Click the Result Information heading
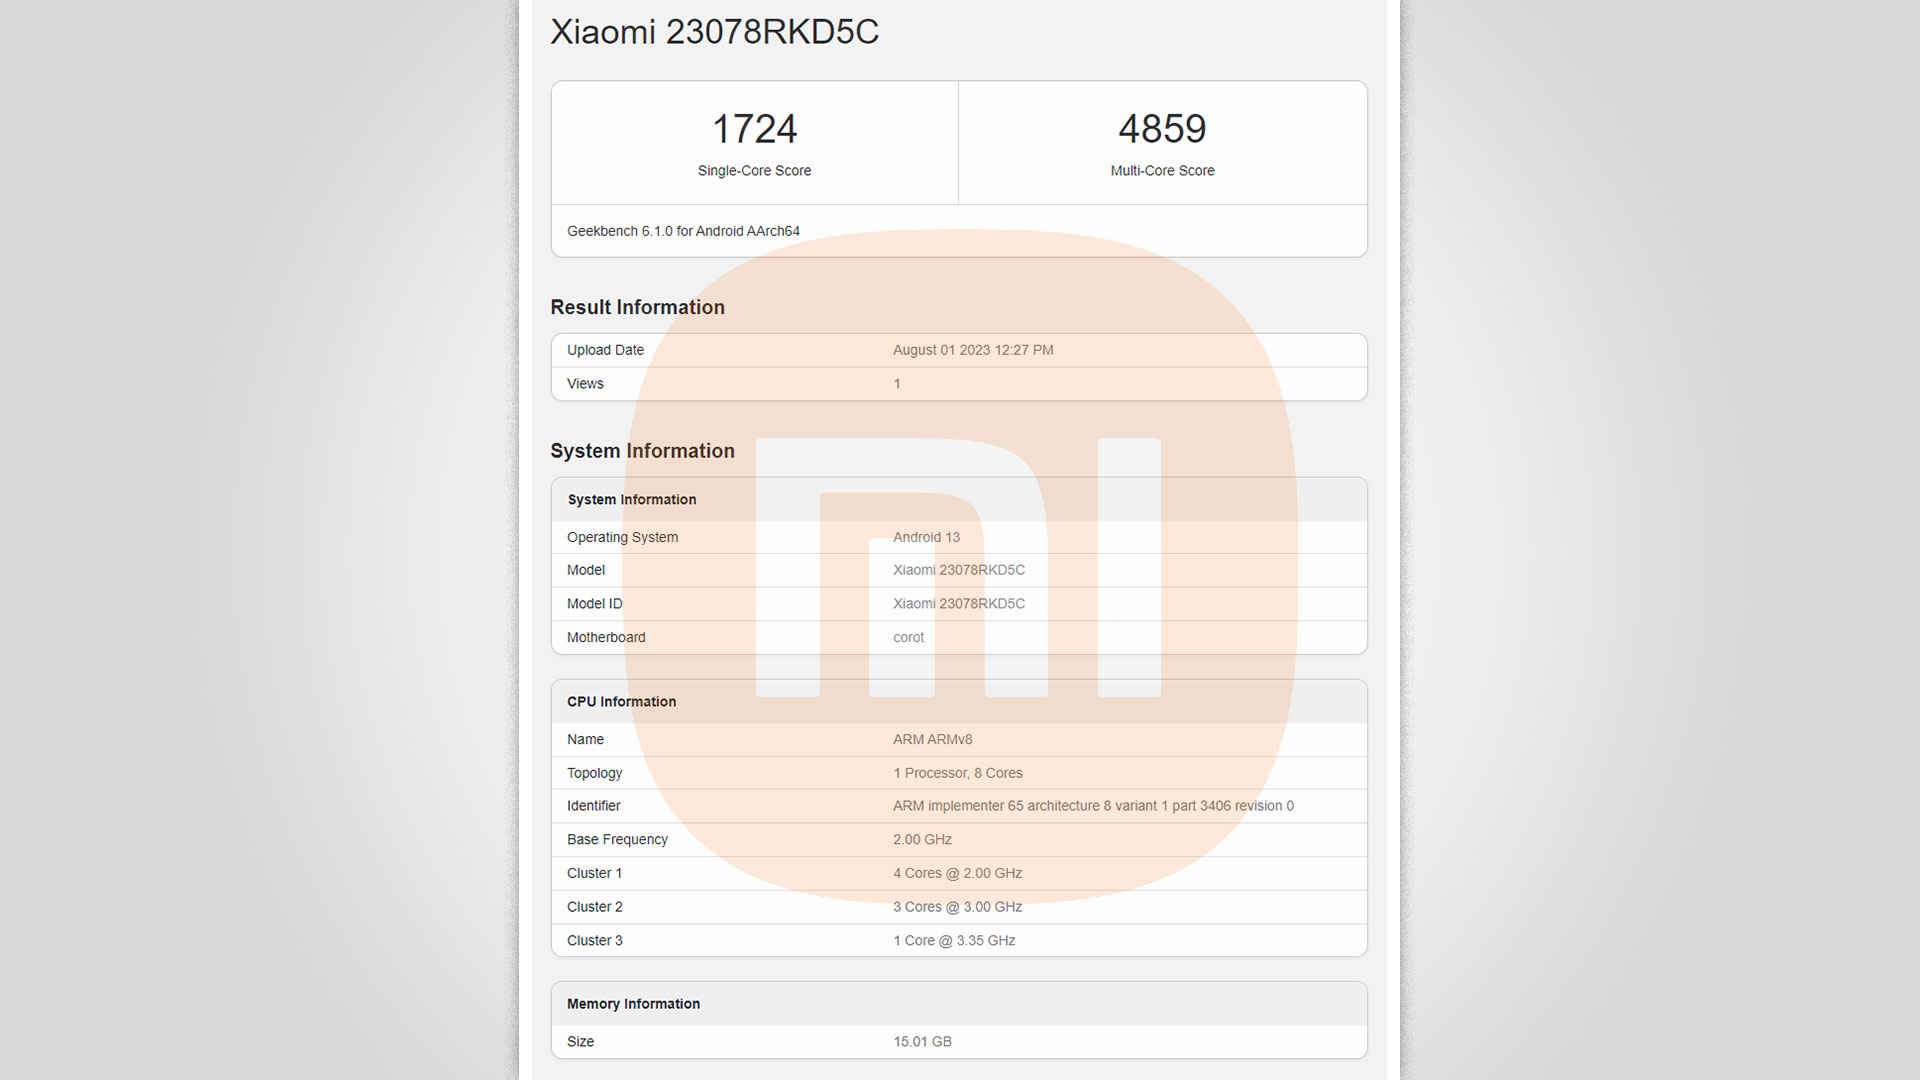Viewport: 1920px width, 1080px height. [x=637, y=307]
